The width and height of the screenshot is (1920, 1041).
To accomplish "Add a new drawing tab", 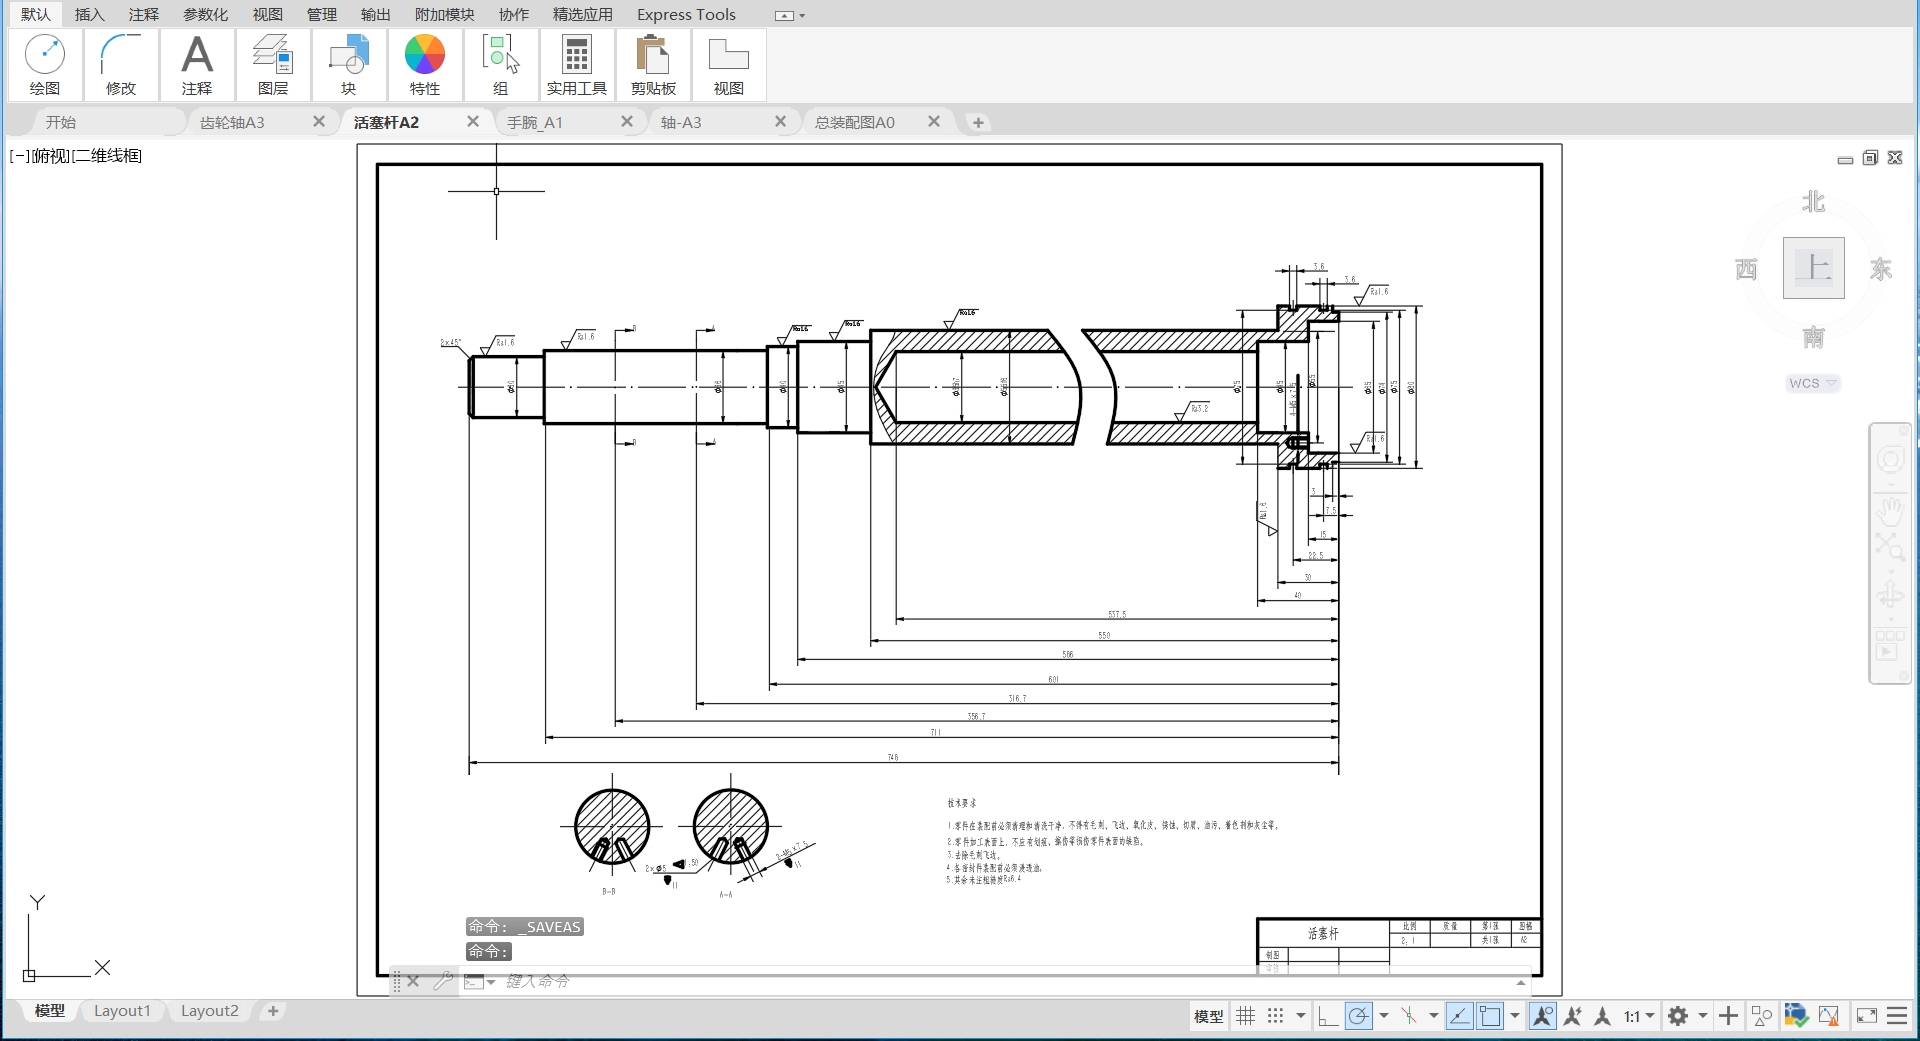I will point(978,122).
